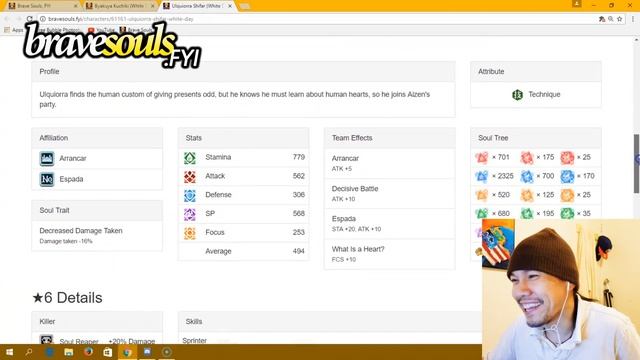The width and height of the screenshot is (640, 360).
Task: Click the Attack value 562
Action: [298, 176]
